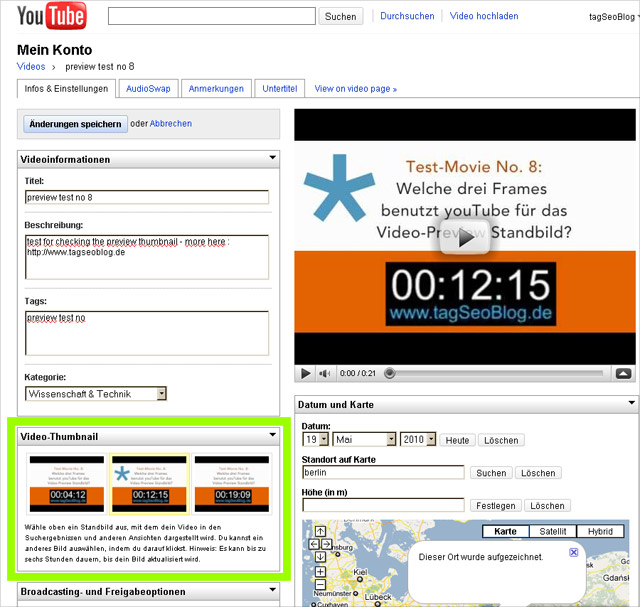Viewport: 640px width, 607px height.
Task: Click the Abbrechen link
Action: [171, 123]
